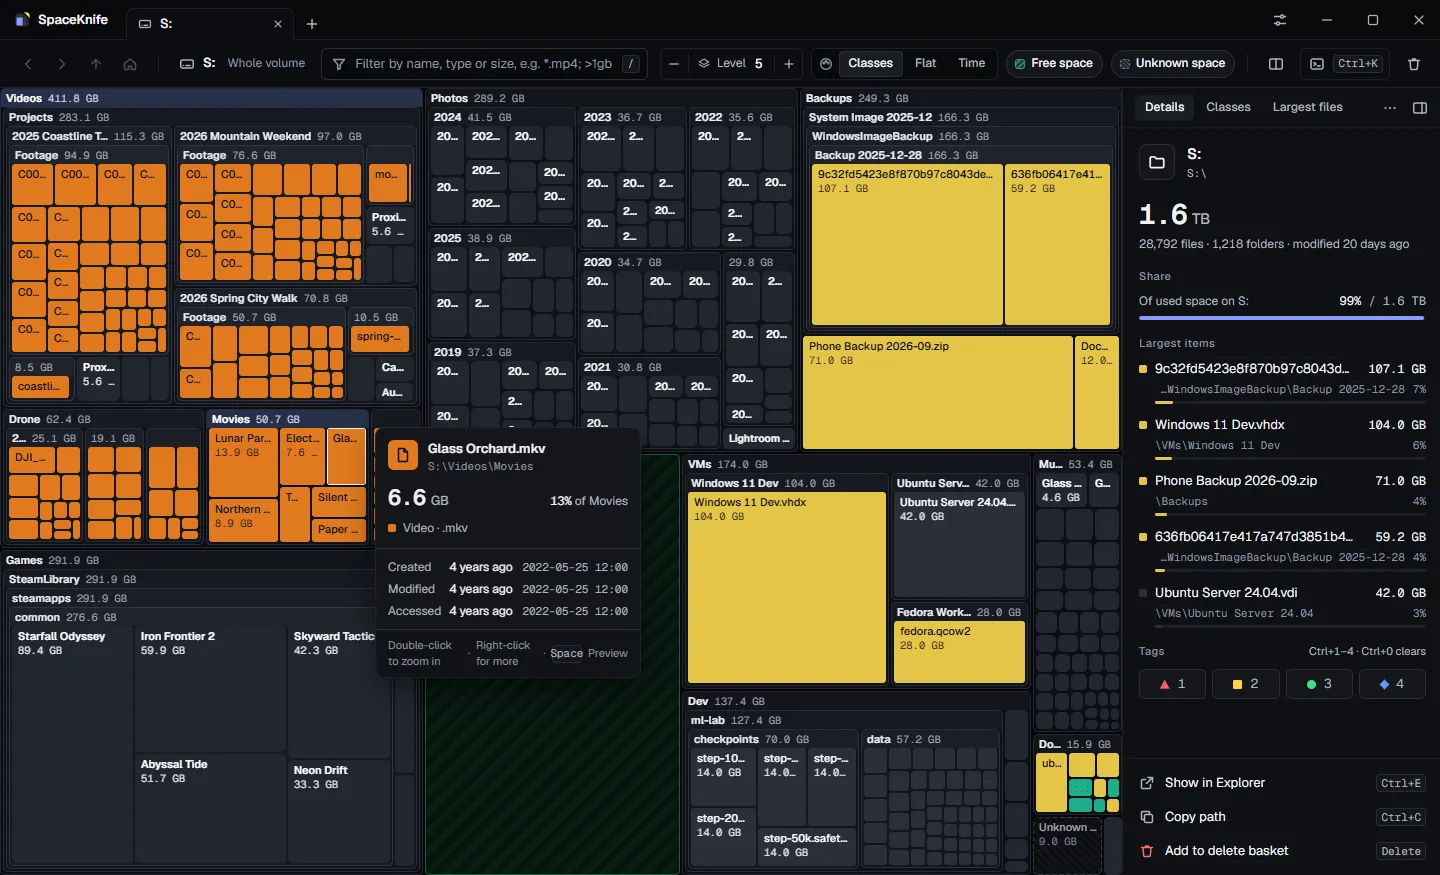Open the command palette Ctrl+K button
This screenshot has width=1440, height=875.
click(1346, 64)
